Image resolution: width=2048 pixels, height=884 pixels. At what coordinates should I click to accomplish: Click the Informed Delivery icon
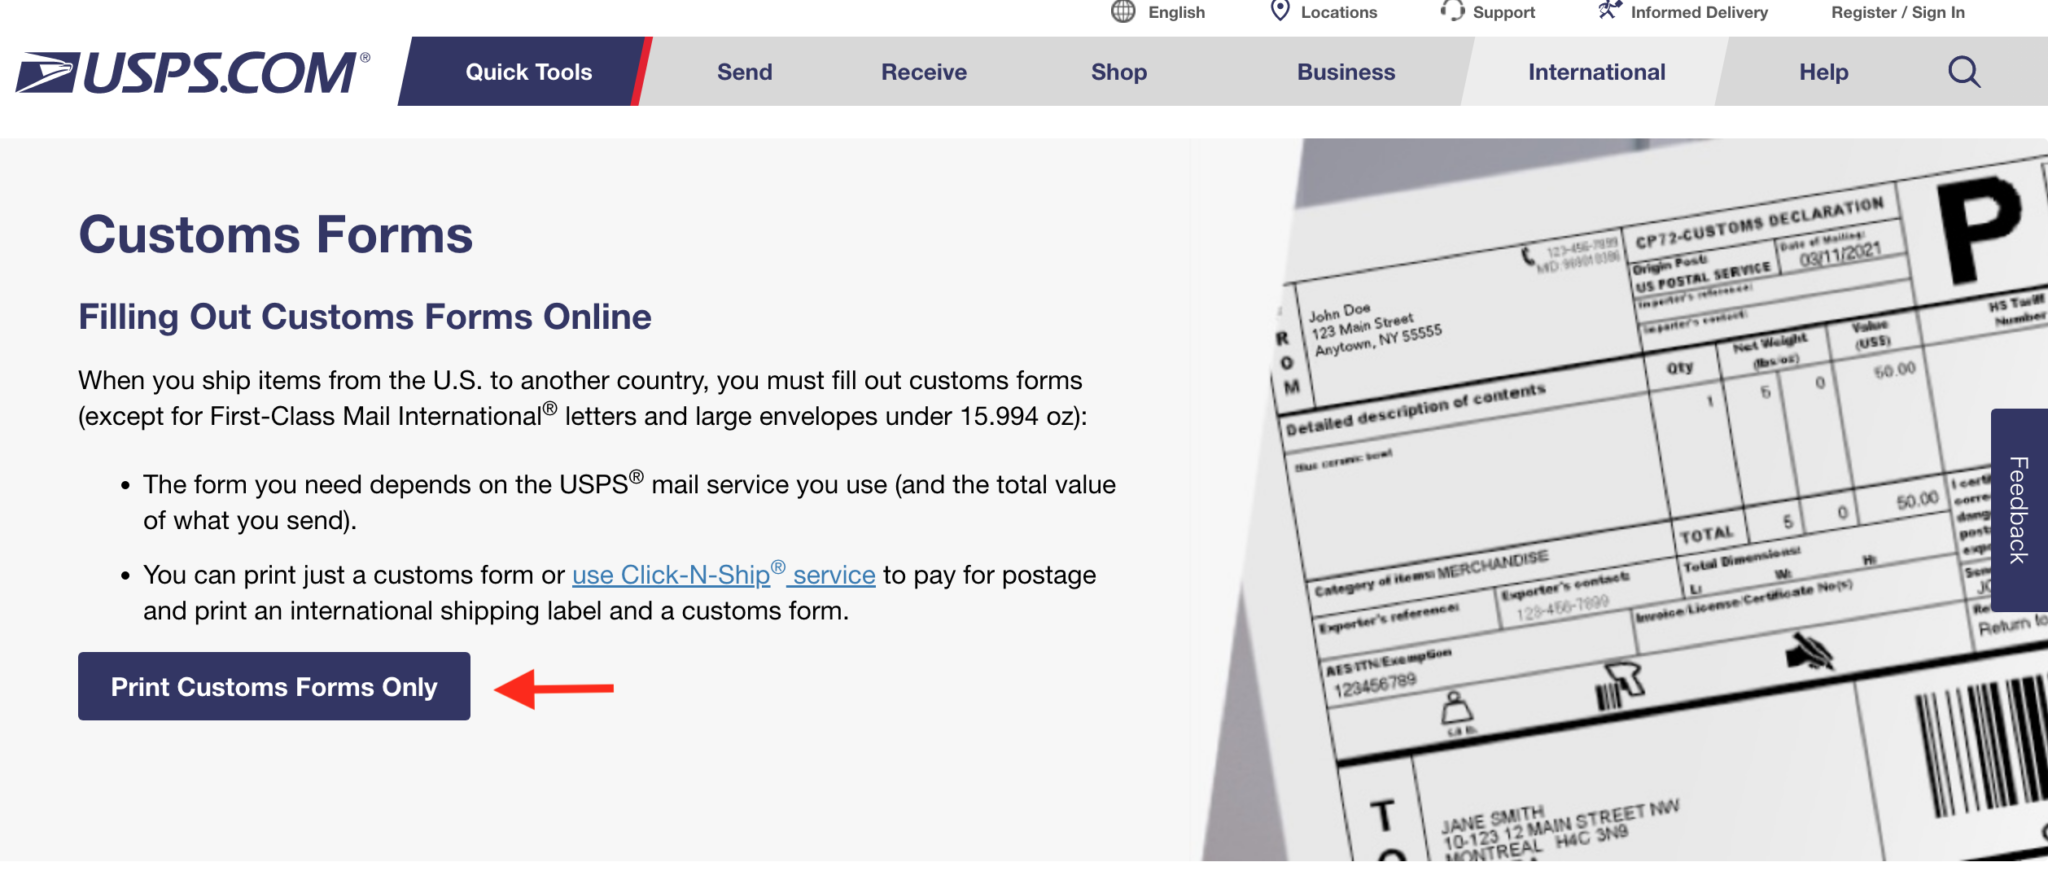[x=1608, y=12]
